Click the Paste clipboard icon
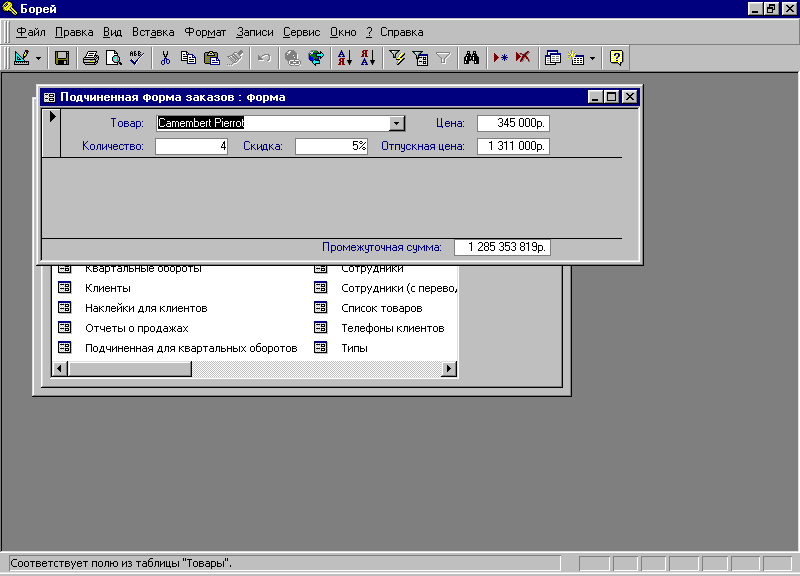This screenshot has width=800, height=576. click(x=211, y=58)
